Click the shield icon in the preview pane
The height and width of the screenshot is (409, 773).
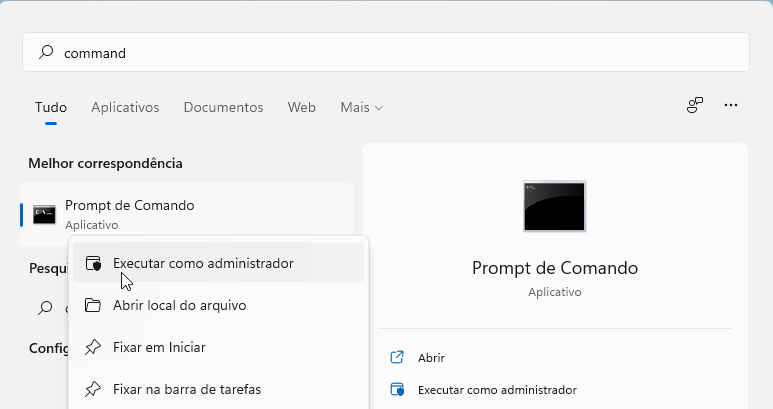point(397,389)
